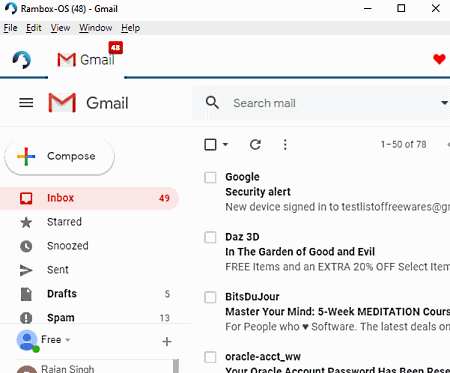Start a new chat with plus icon
450x373 pixels.
coord(167,341)
